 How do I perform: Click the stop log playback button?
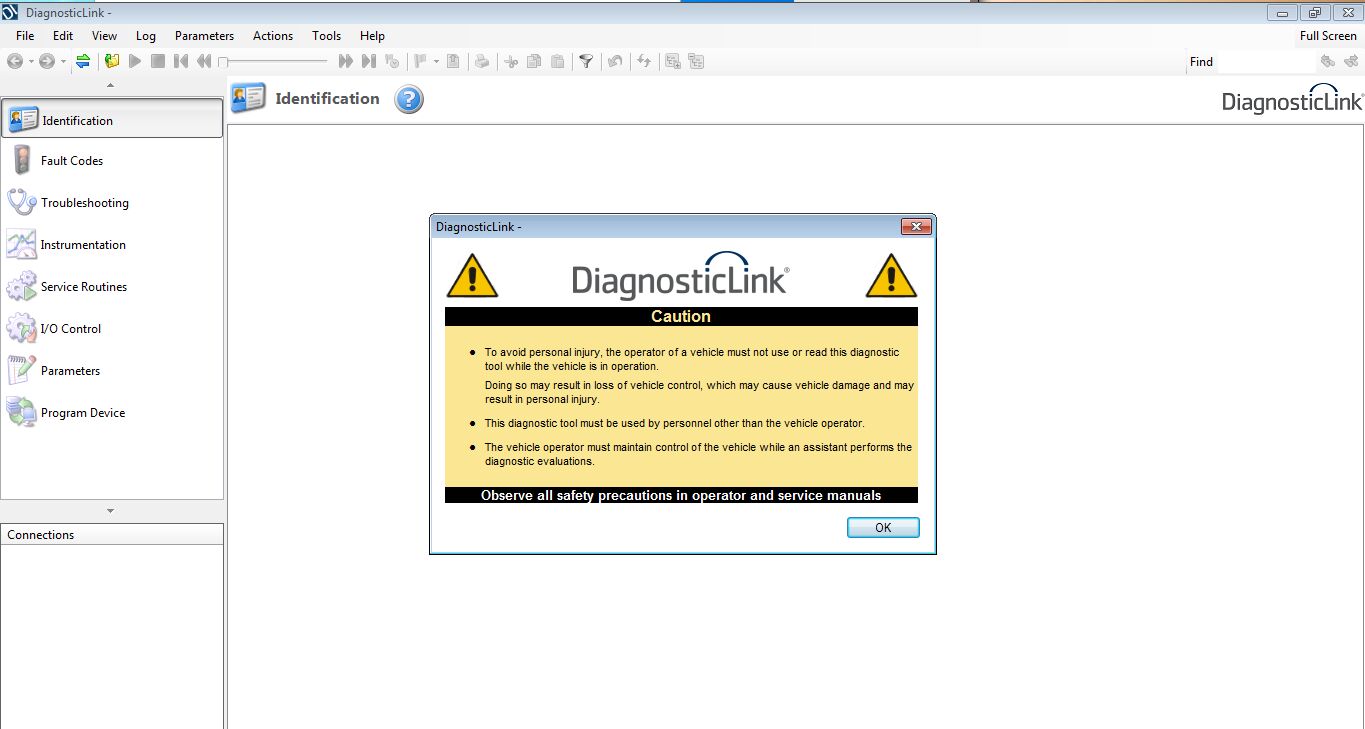coord(158,61)
